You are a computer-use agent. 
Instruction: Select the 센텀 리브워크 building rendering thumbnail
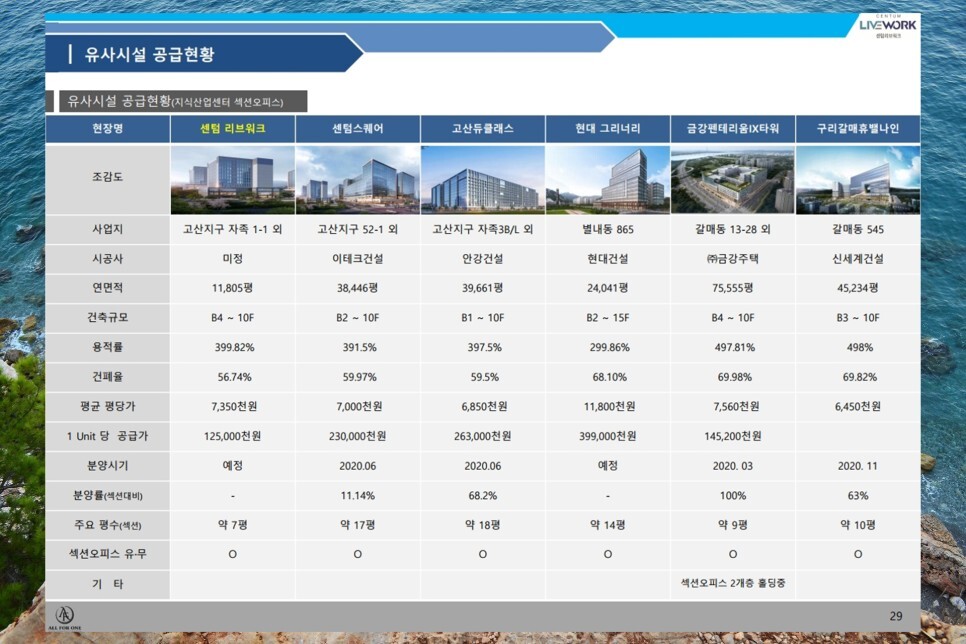[233, 180]
